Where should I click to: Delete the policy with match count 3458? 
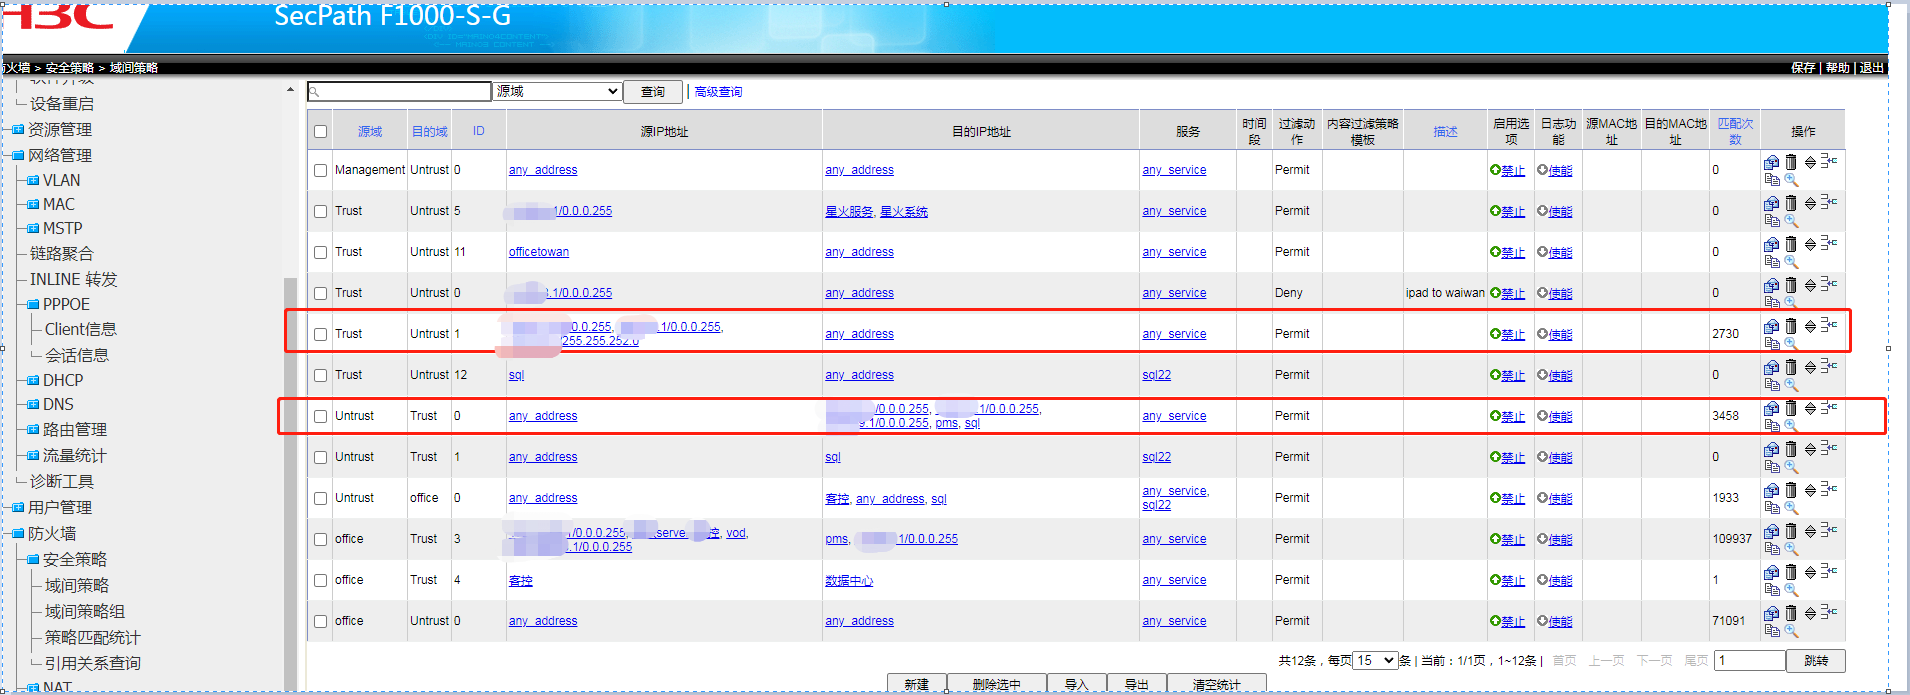1791,408
